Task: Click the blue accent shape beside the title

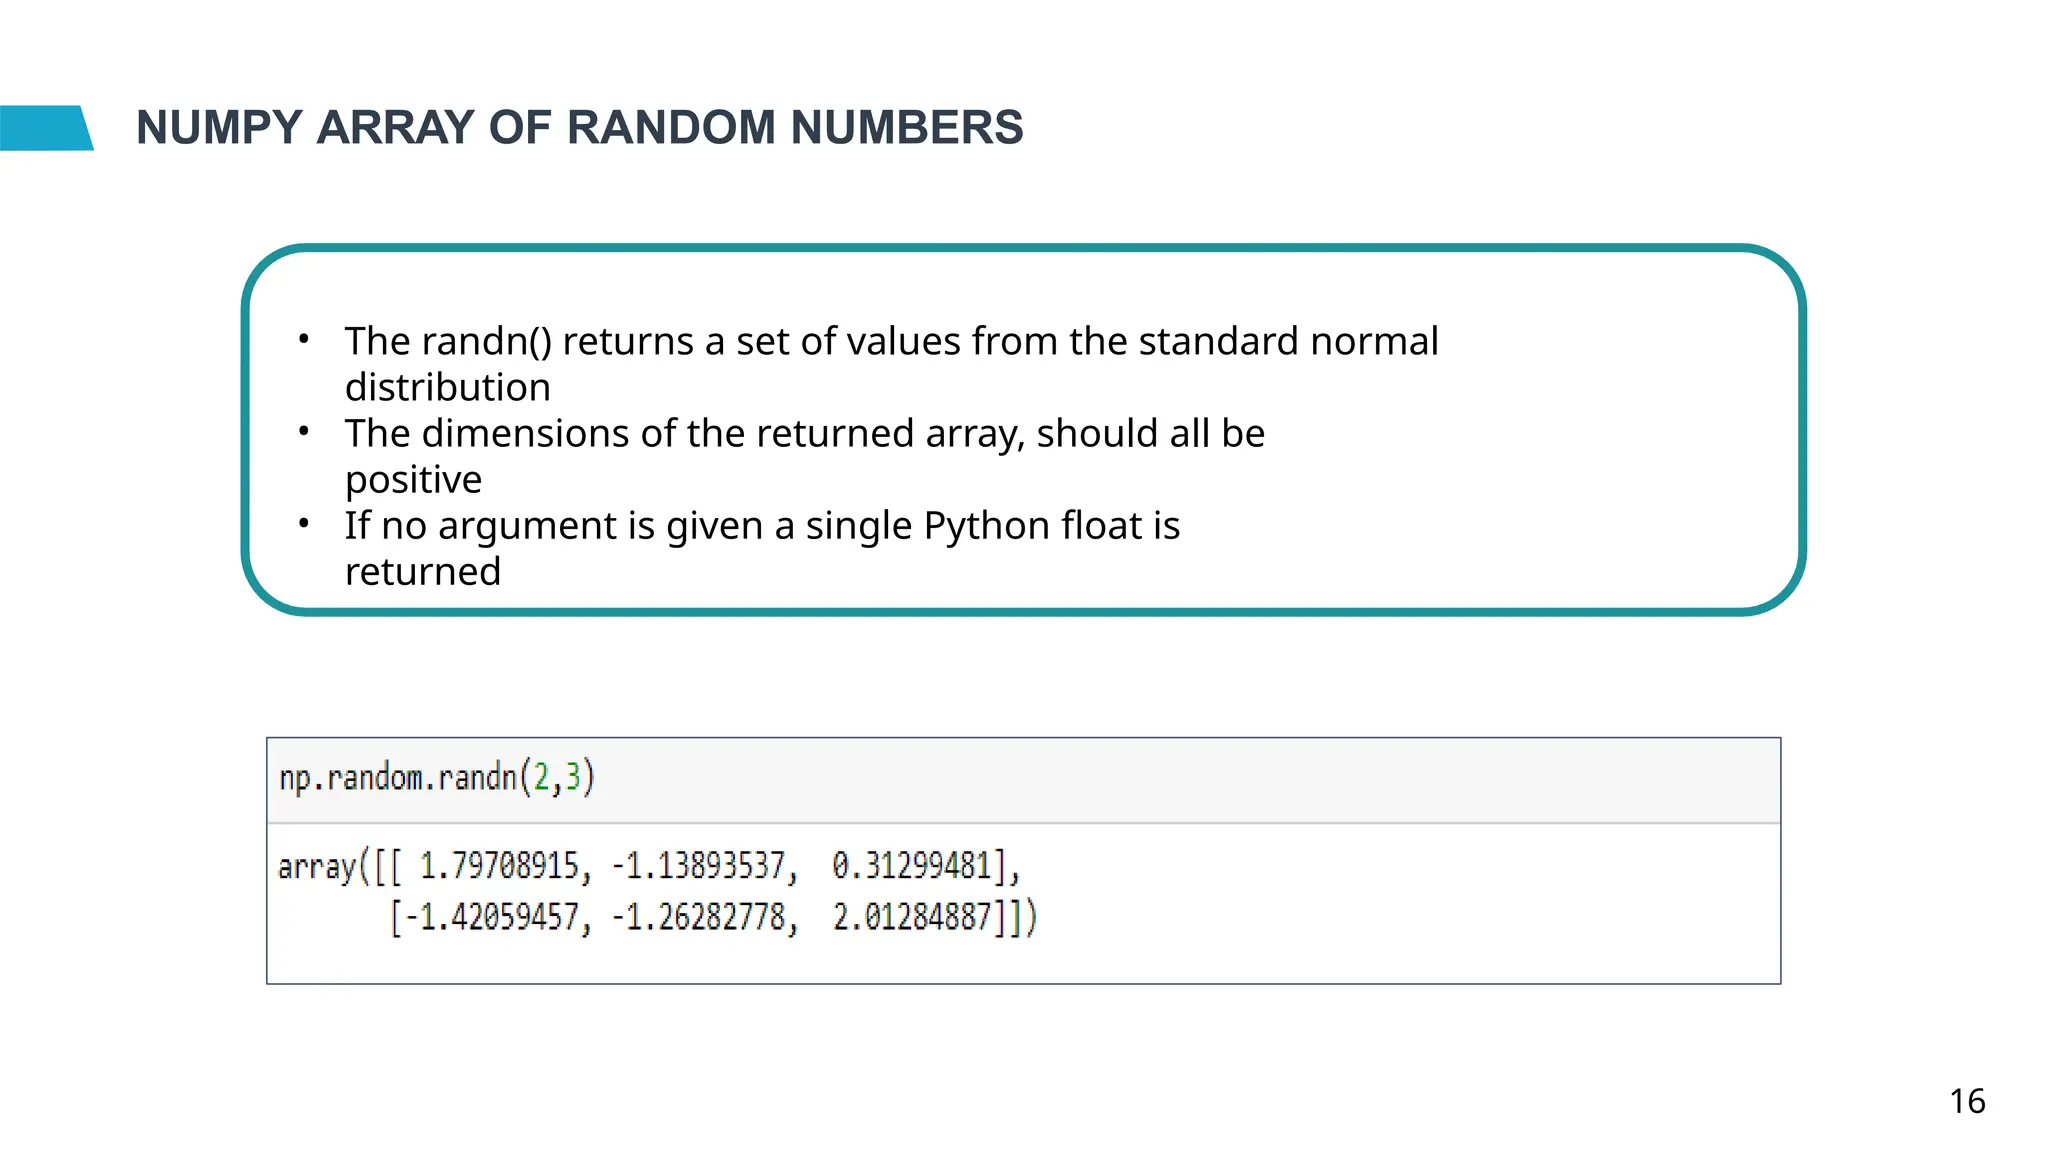Action: [x=45, y=128]
